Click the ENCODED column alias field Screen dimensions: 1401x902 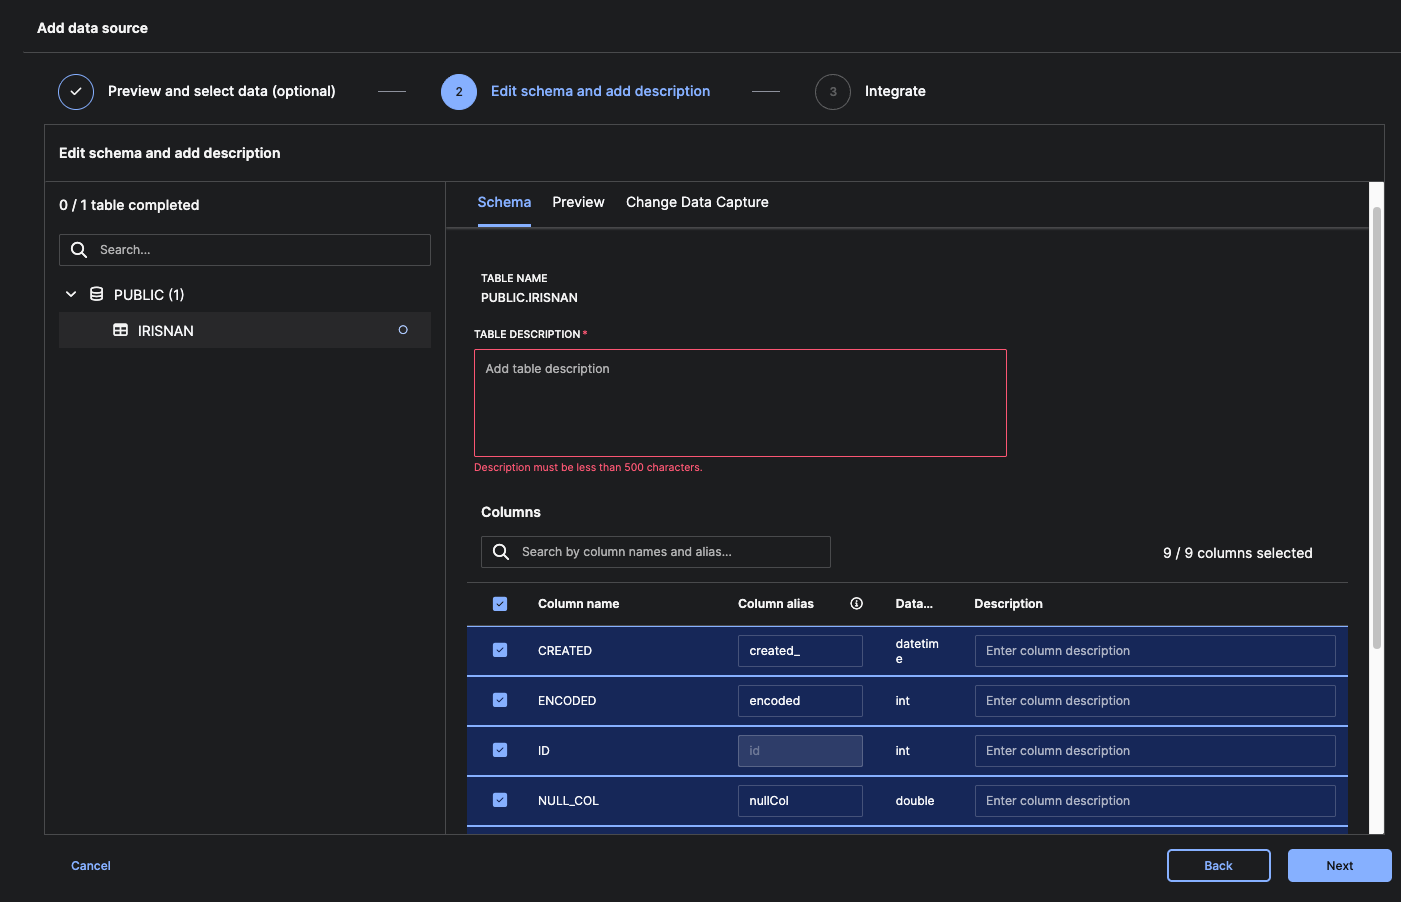pos(800,701)
